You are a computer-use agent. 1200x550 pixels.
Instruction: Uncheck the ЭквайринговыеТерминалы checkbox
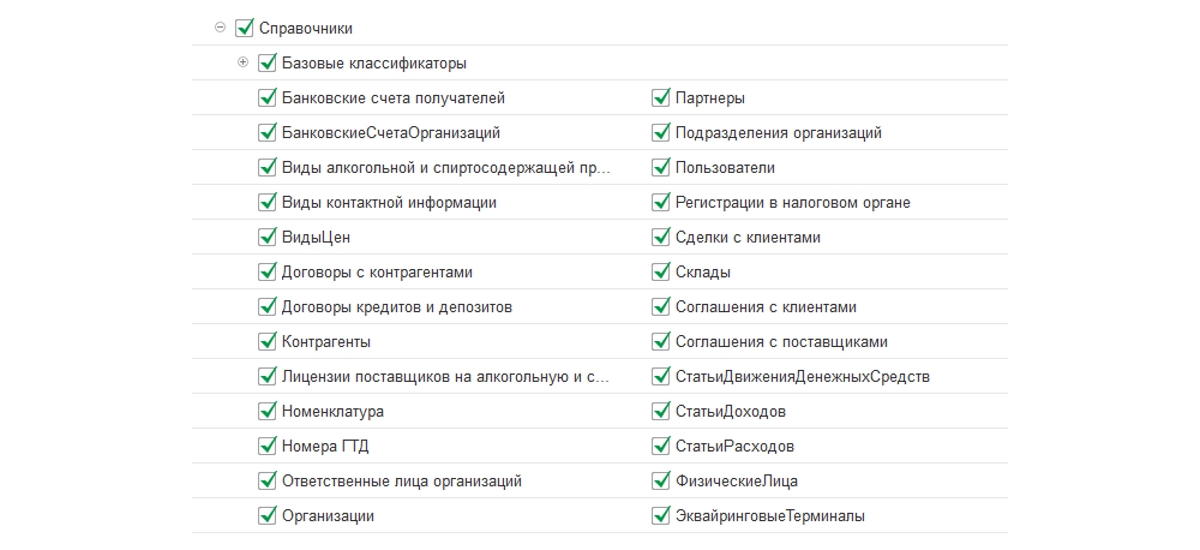[x=660, y=516]
